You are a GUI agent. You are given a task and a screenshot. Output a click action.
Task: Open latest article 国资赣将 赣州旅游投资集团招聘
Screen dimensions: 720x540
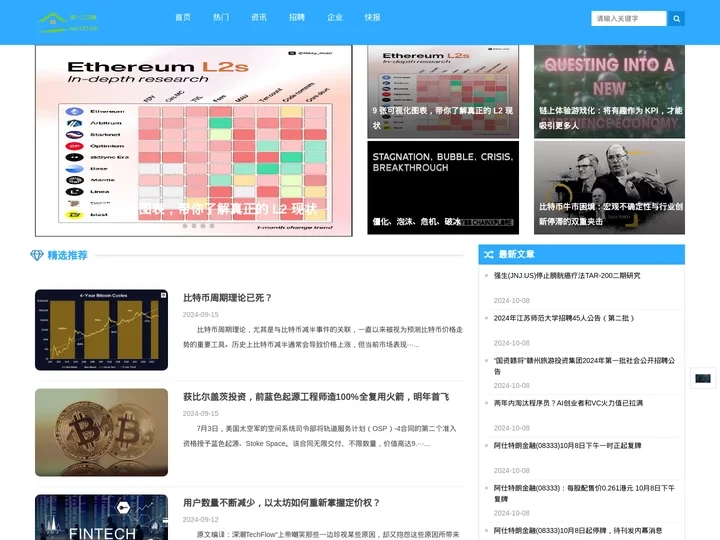click(x=584, y=366)
